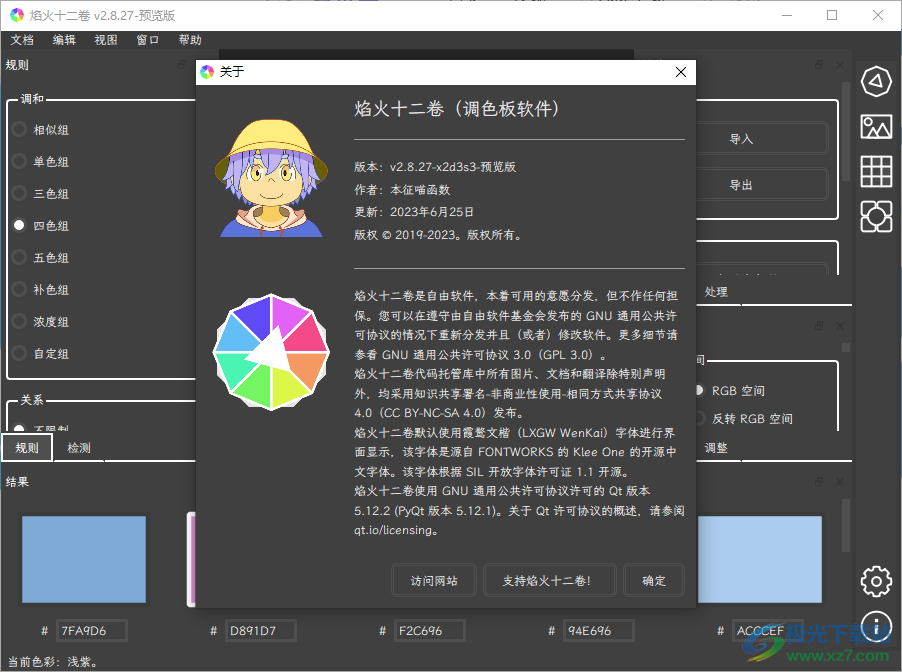Viewport: 902px width, 672px height.
Task: Confirm the About dialog with 确定
Action: 653,579
